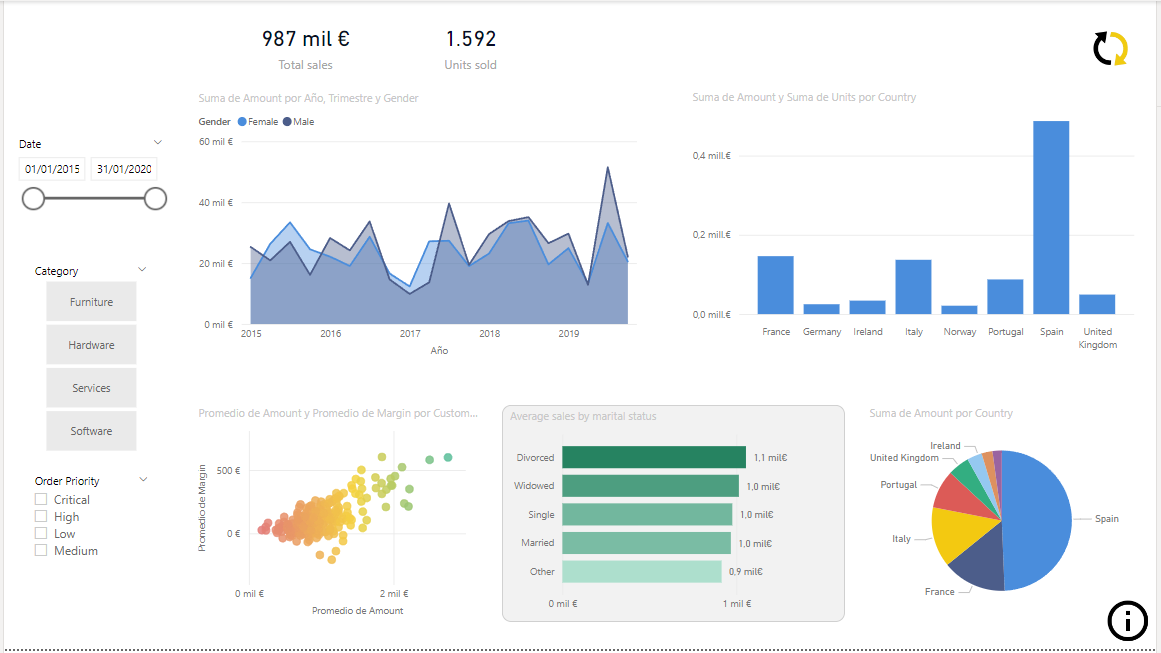Check the Low order priority option
This screenshot has height=653, width=1161.
[x=41, y=533]
